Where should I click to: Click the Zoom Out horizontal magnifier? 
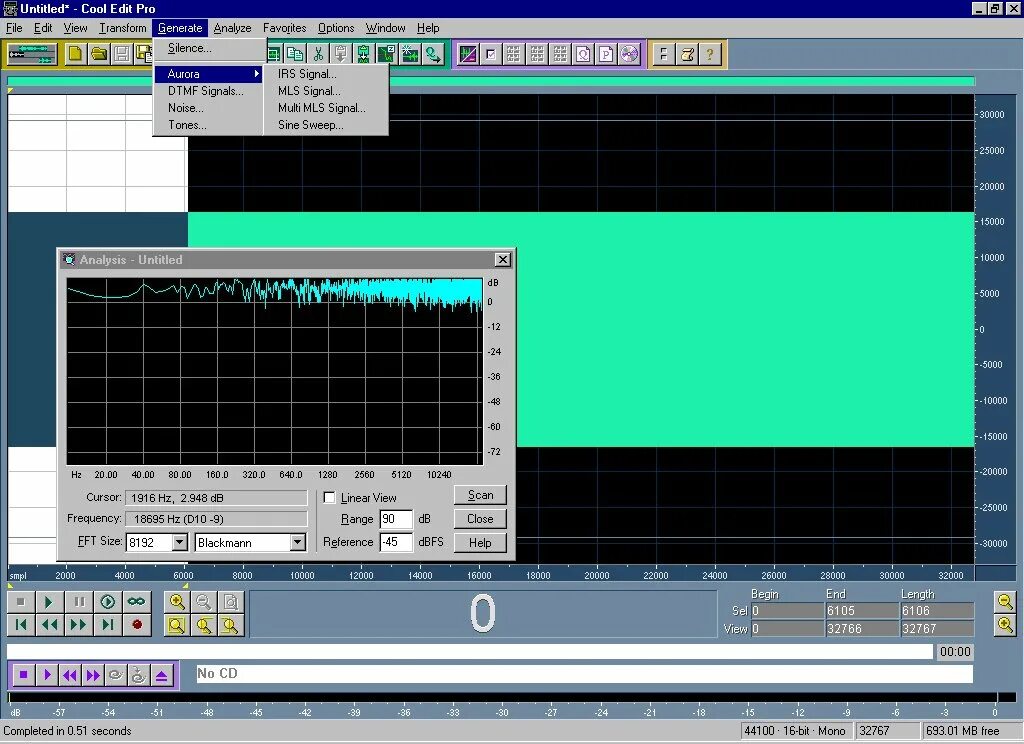tap(204, 602)
